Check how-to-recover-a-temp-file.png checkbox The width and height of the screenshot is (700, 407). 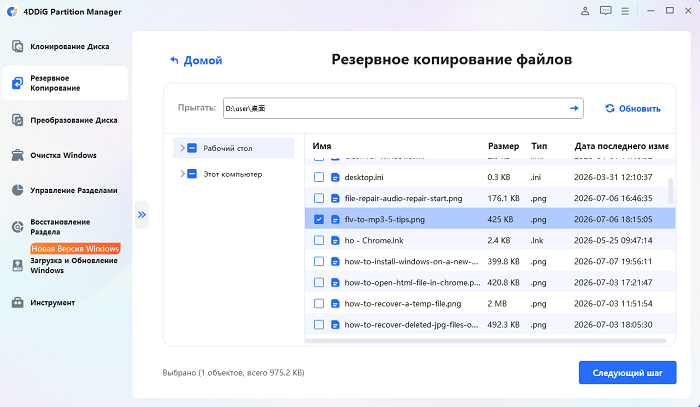[x=319, y=303]
